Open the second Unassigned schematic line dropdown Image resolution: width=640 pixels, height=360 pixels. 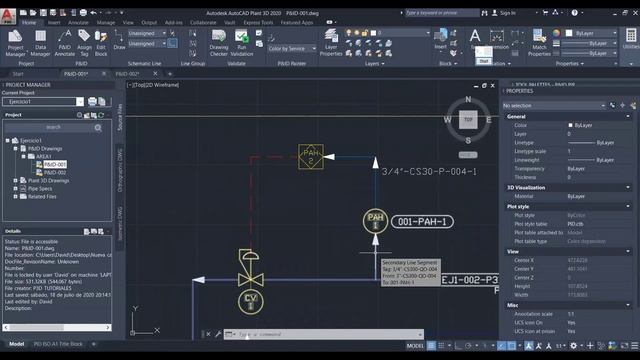[x=147, y=43]
